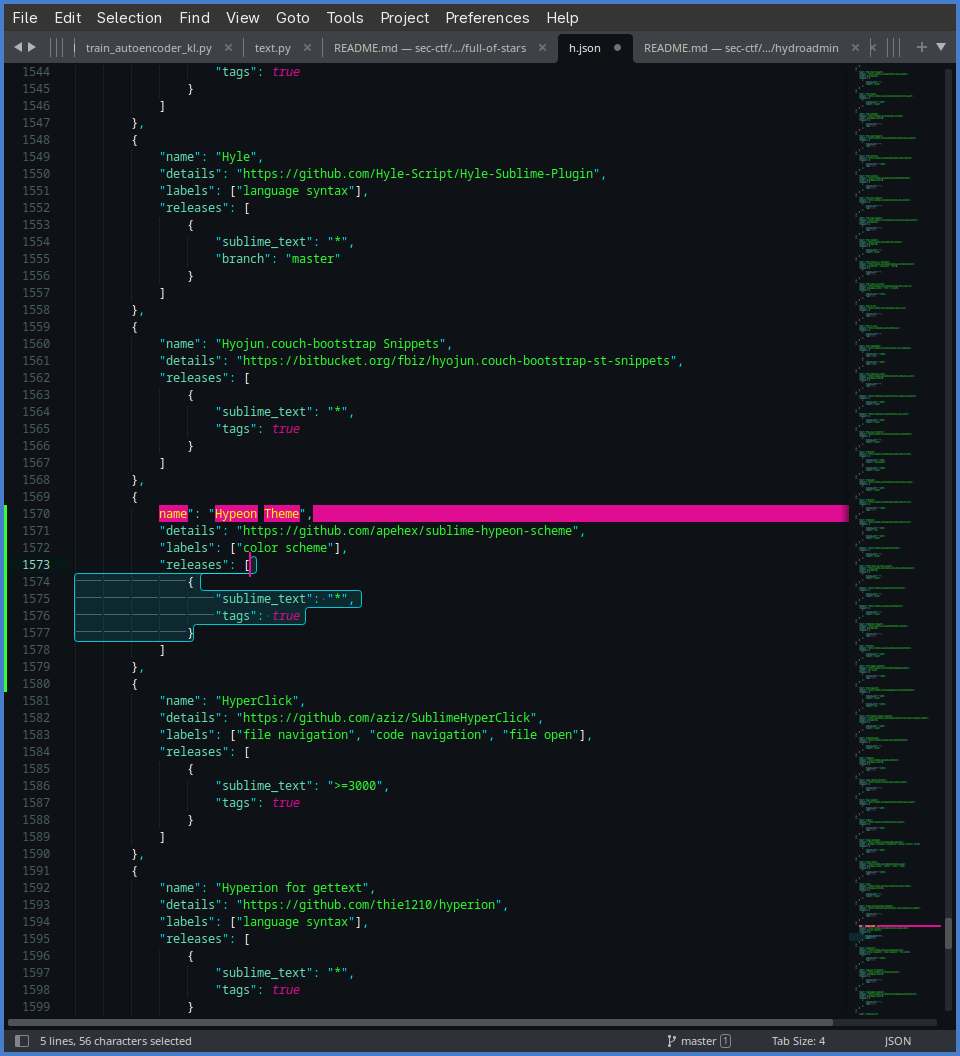Click the unsaved dot on h.json tab

pos(617,48)
